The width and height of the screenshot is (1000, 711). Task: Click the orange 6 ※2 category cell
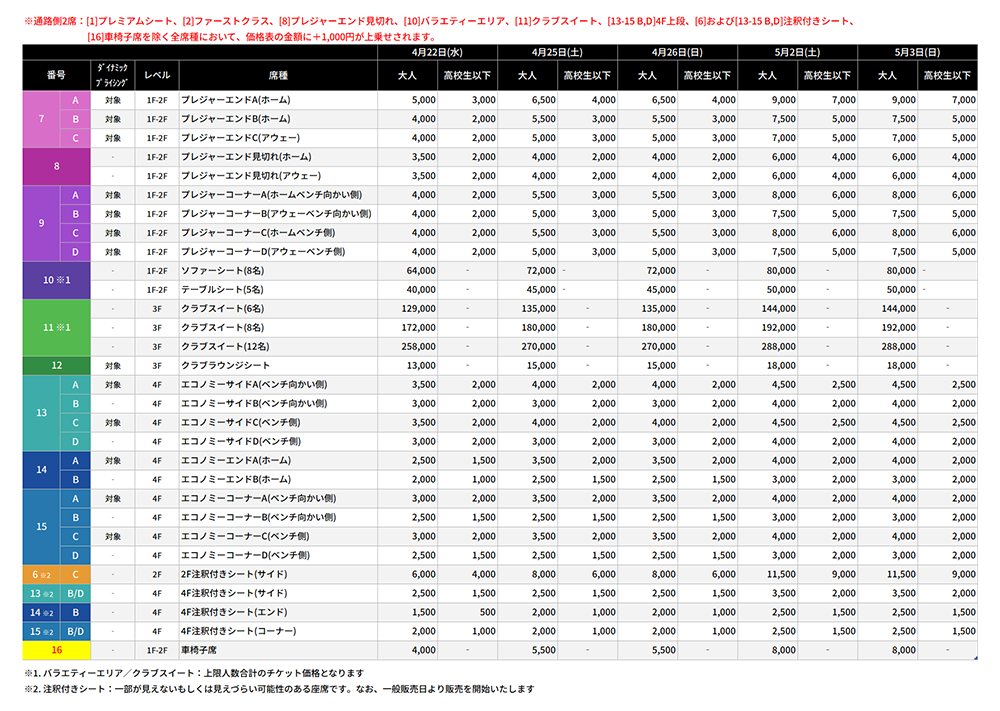coord(41,574)
